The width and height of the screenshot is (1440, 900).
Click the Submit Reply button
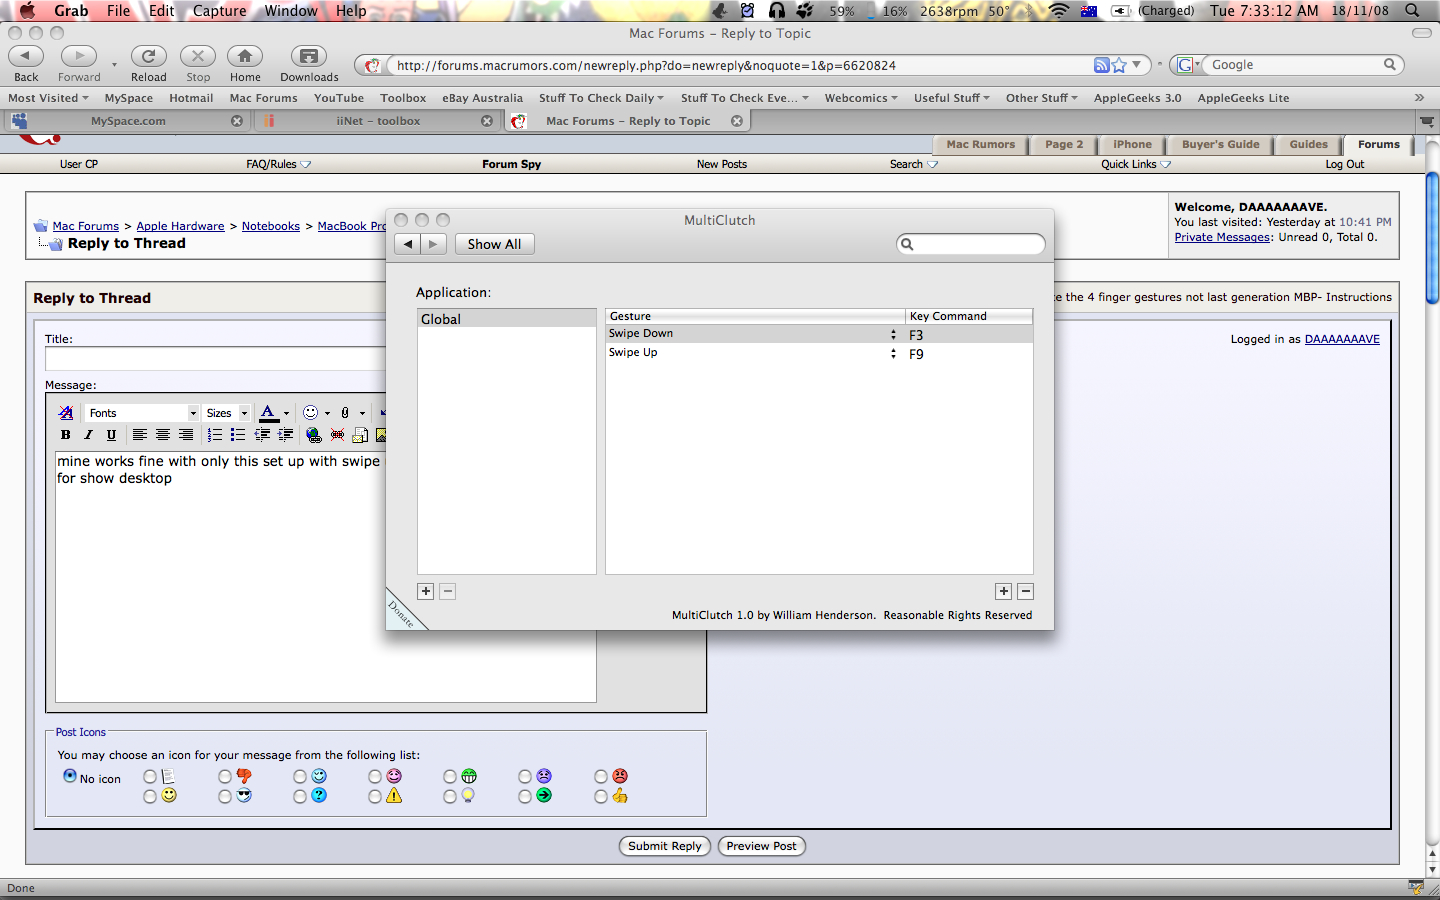(x=665, y=846)
